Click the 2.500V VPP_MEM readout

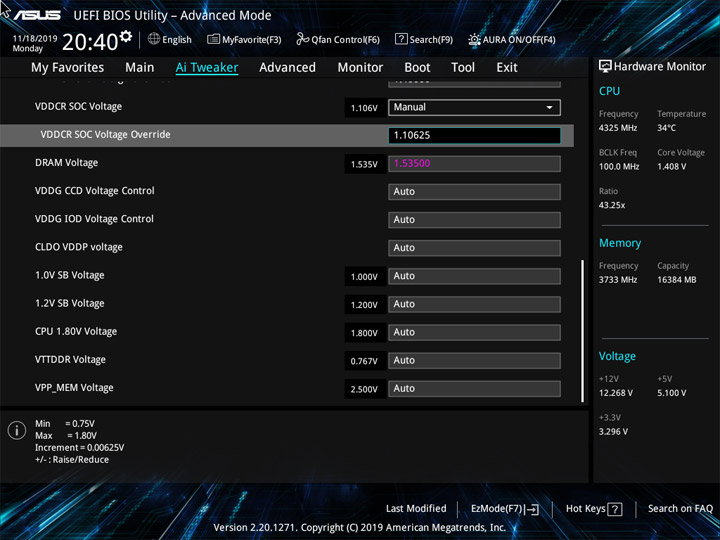tap(364, 389)
